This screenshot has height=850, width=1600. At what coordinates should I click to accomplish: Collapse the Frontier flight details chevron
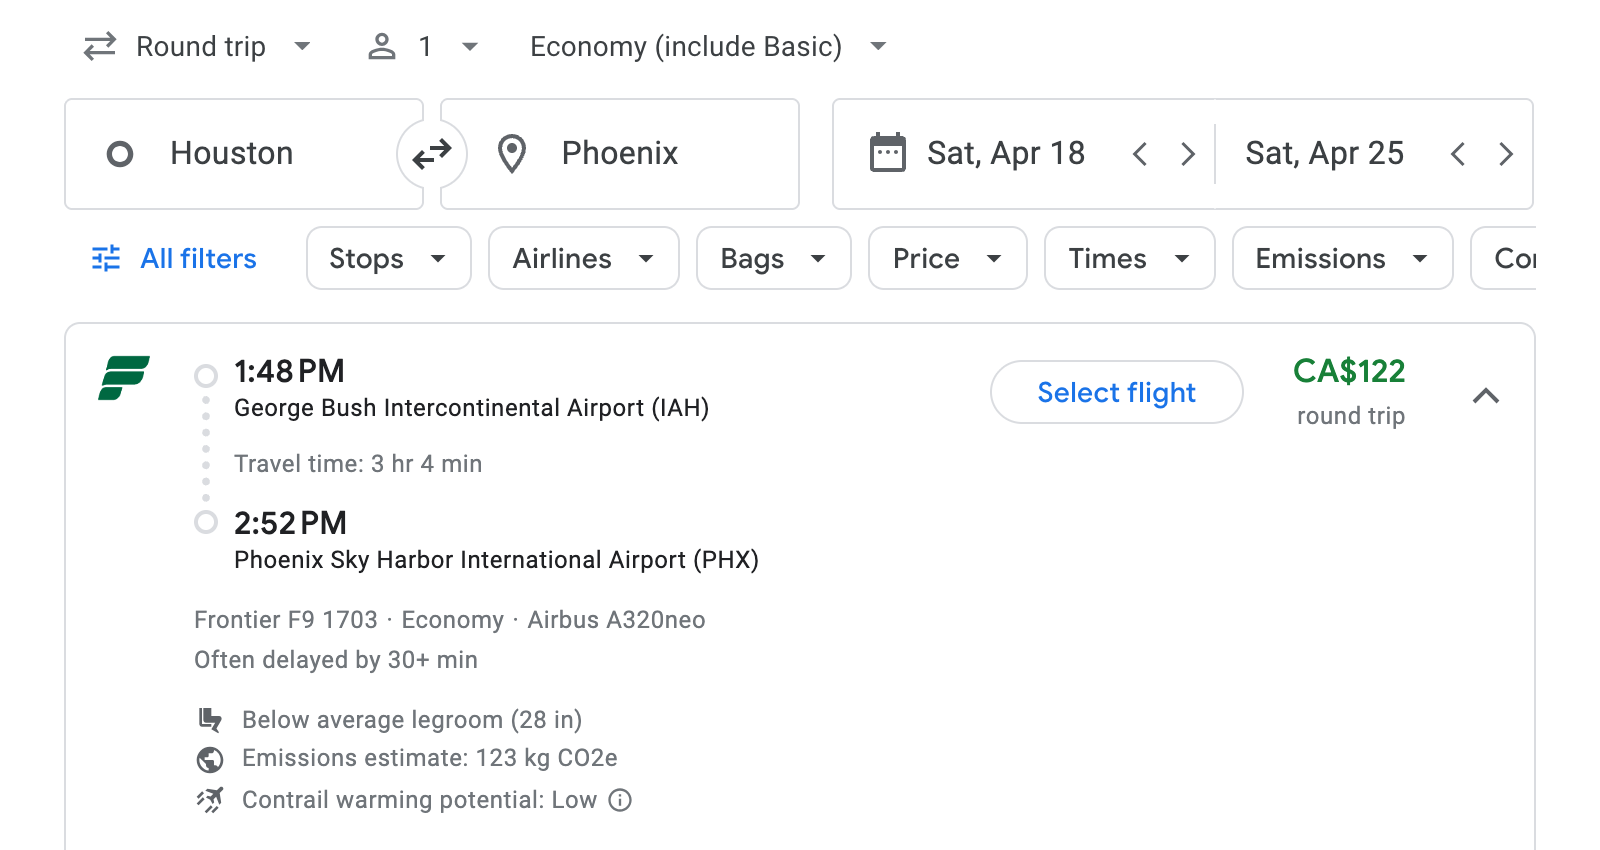click(1487, 396)
